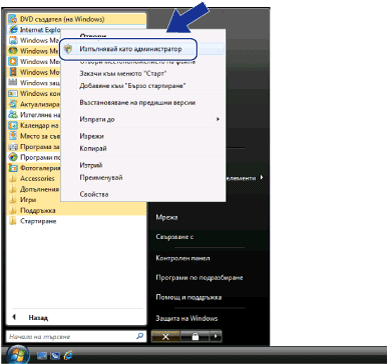
Task: Expand the Изпрати до submenu arrow
Action: (218, 119)
